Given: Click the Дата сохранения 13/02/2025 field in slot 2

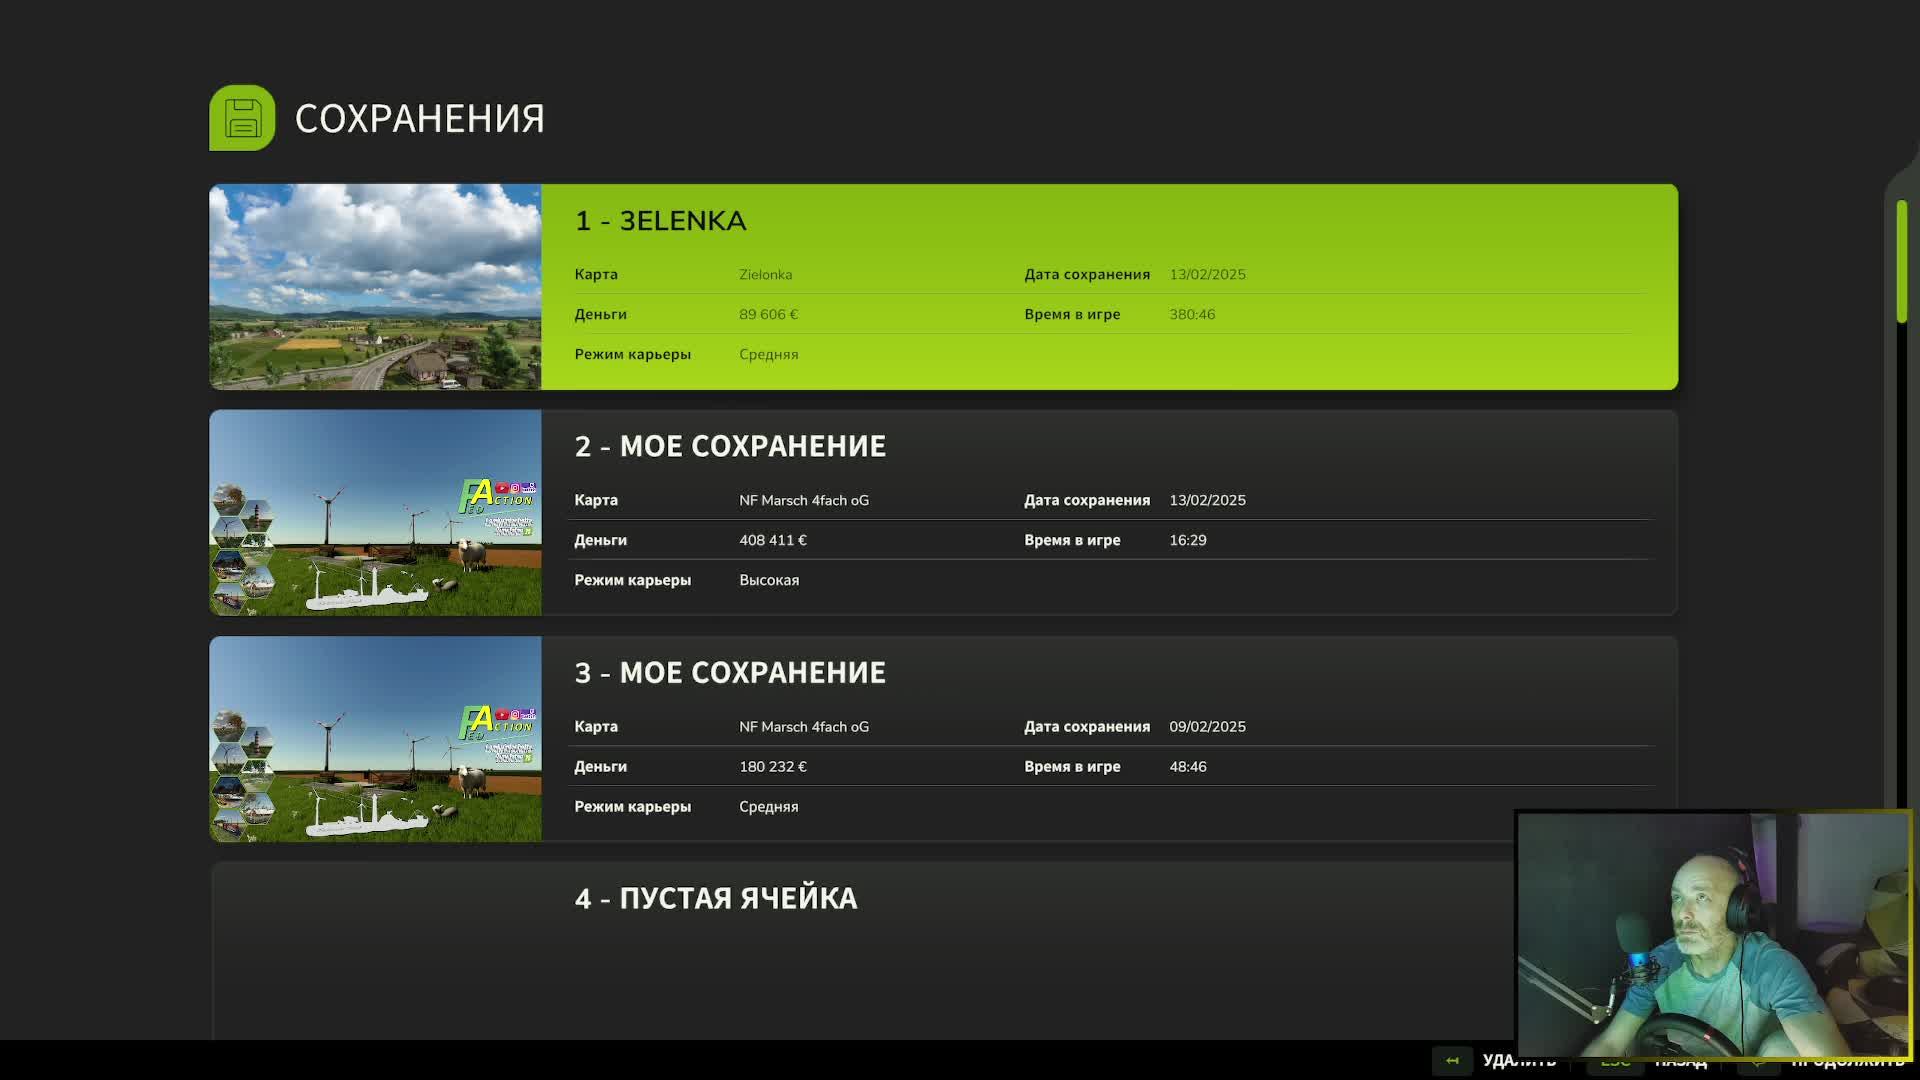Looking at the screenshot, I should [1207, 500].
